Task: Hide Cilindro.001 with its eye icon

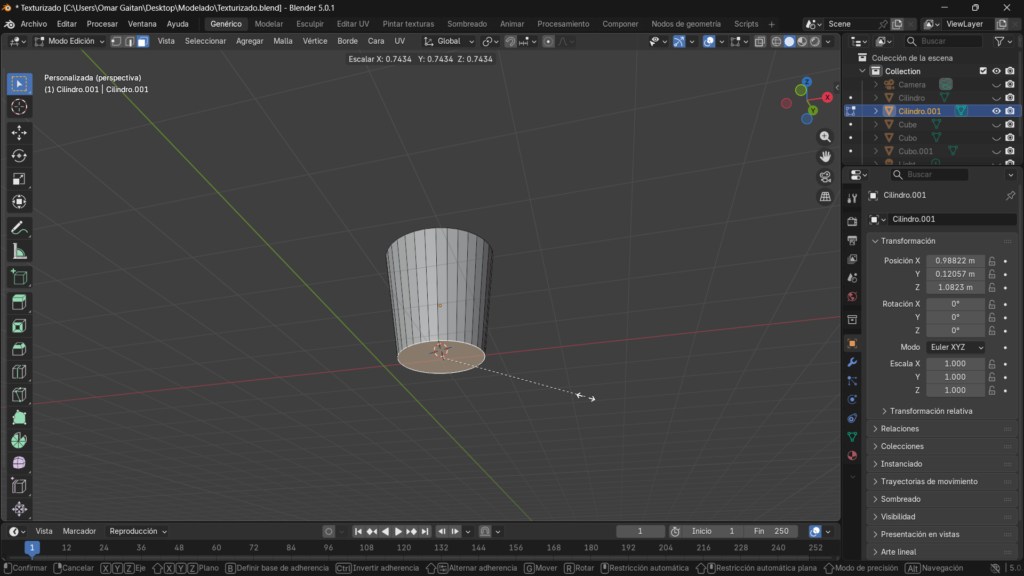Action: pos(996,111)
